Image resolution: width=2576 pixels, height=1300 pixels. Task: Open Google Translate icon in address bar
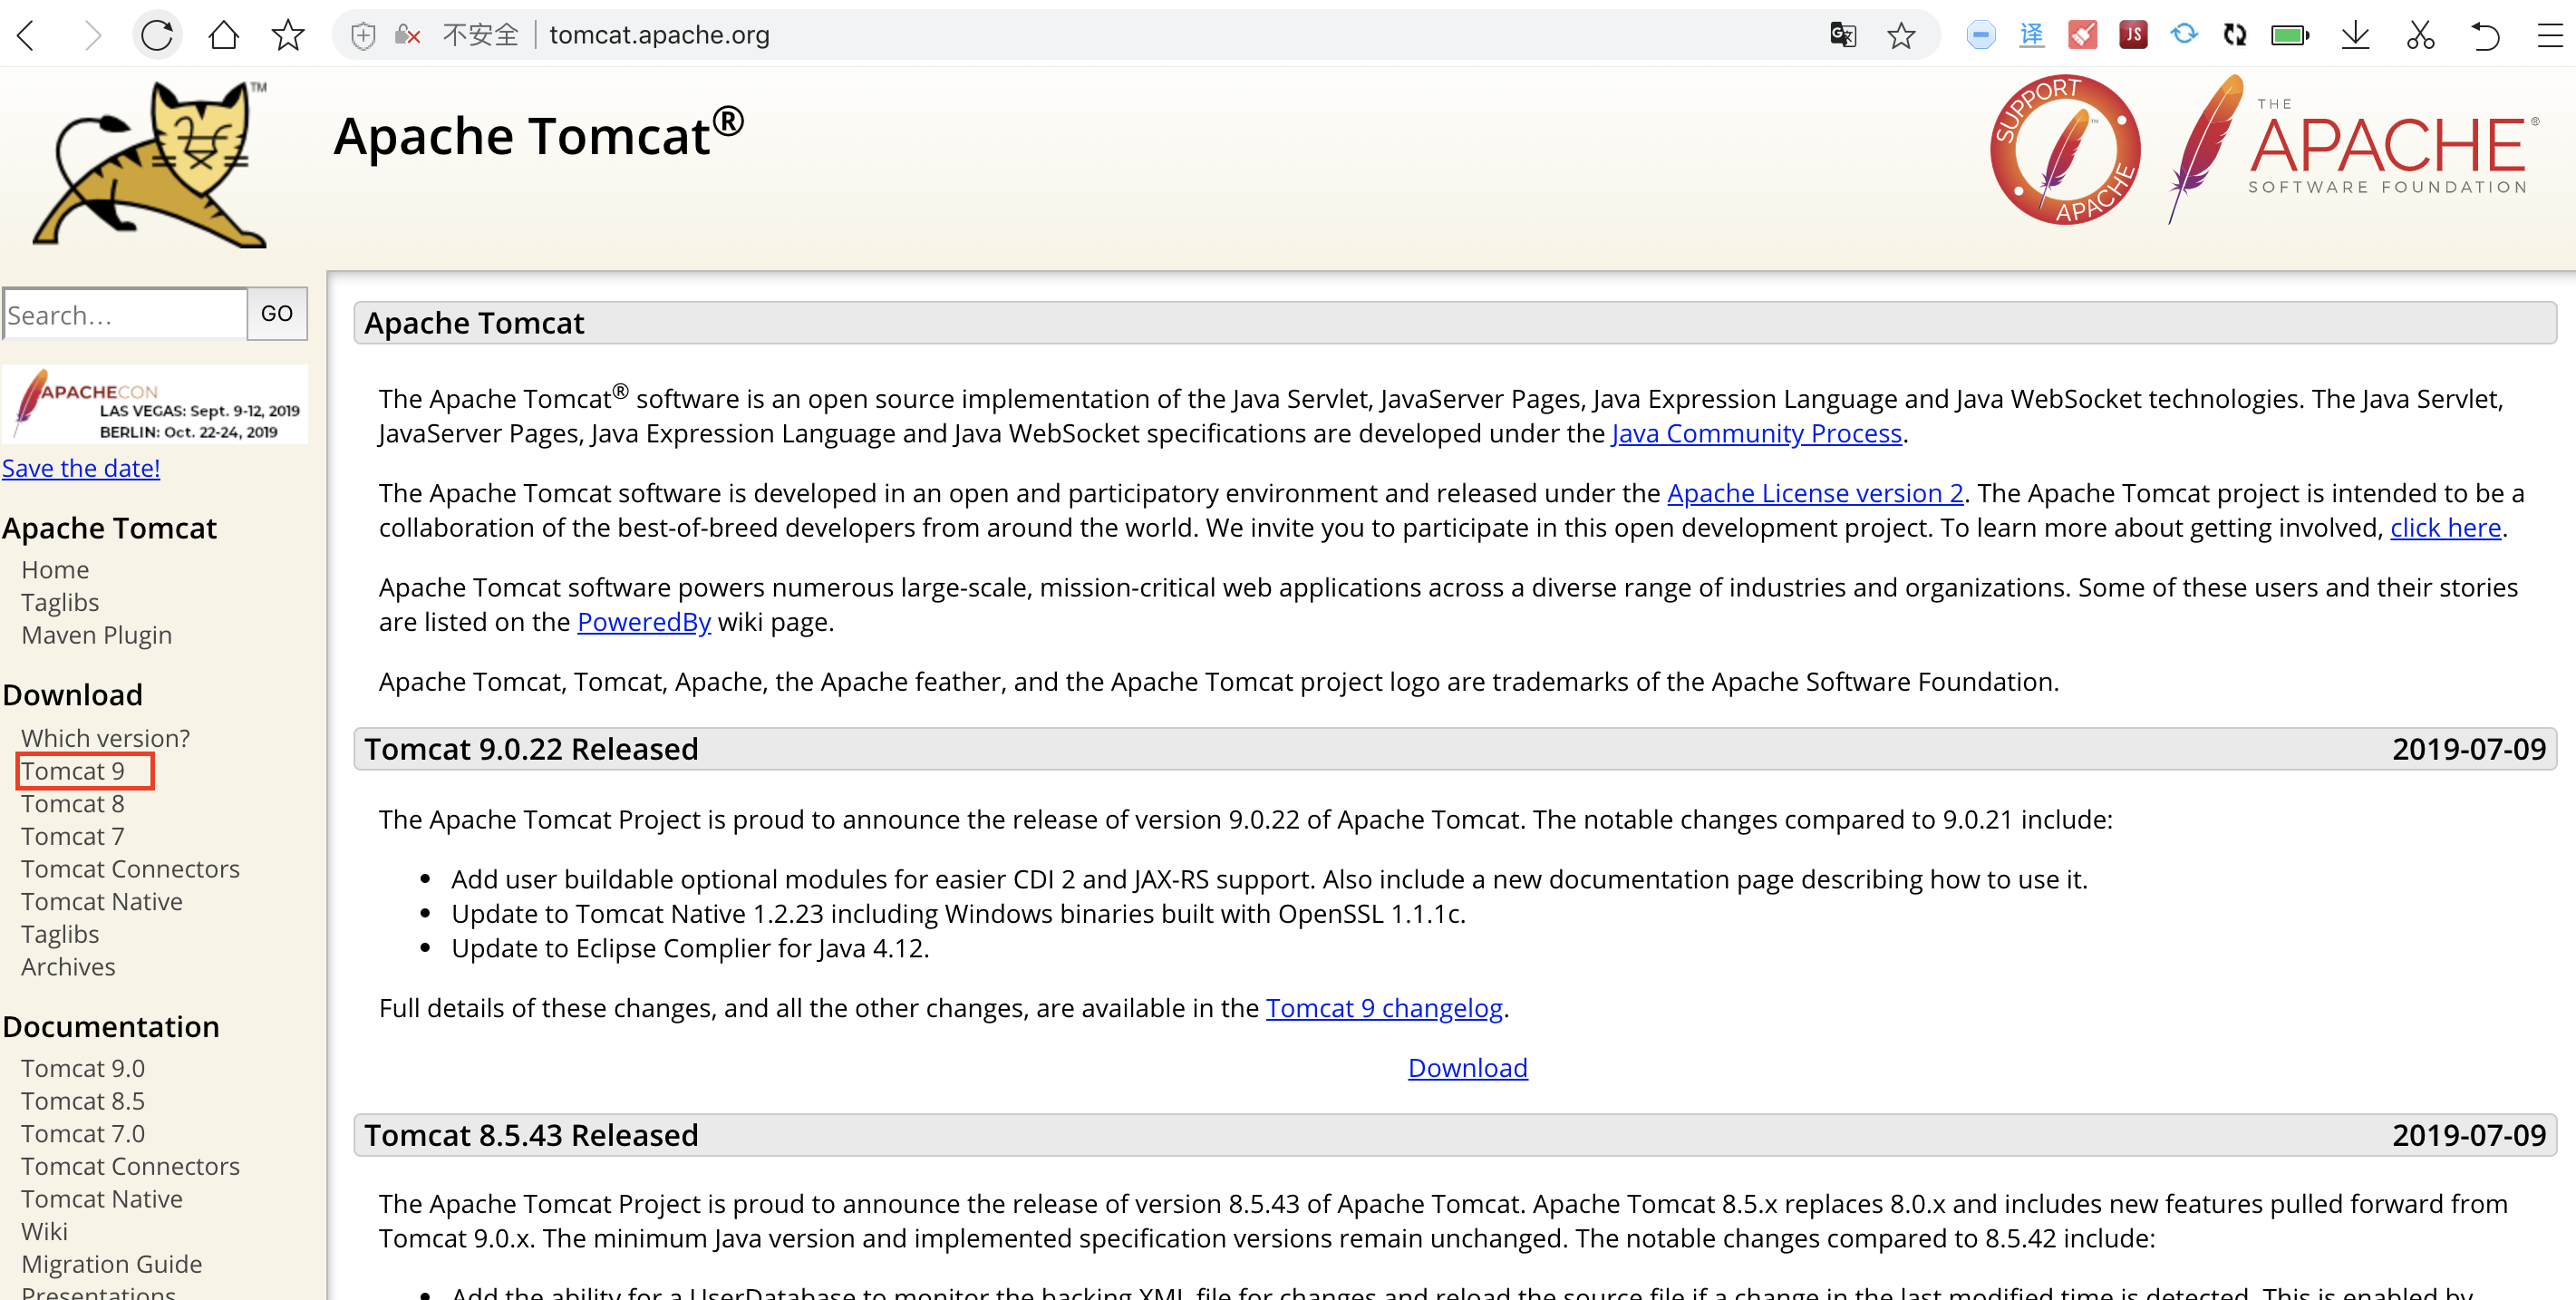click(x=1842, y=36)
